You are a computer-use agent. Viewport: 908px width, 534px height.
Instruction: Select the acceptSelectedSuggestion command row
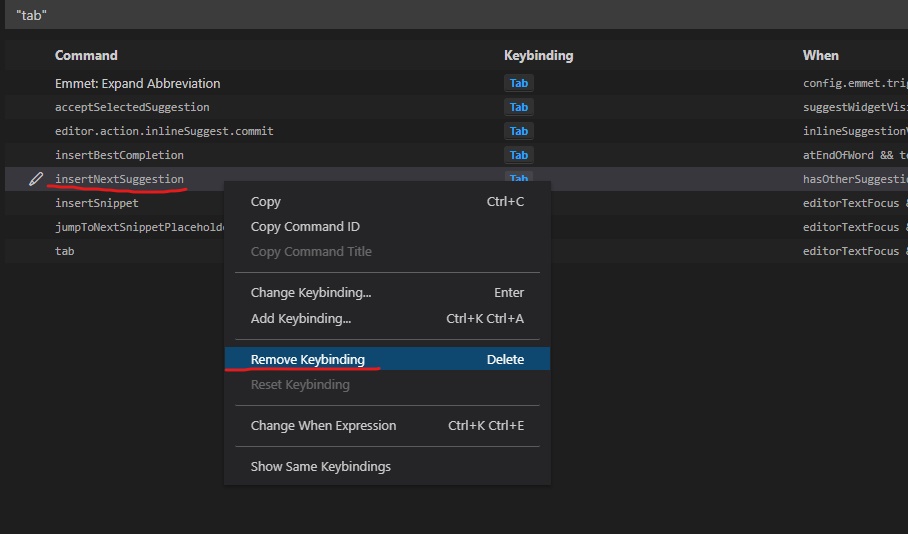click(456, 107)
